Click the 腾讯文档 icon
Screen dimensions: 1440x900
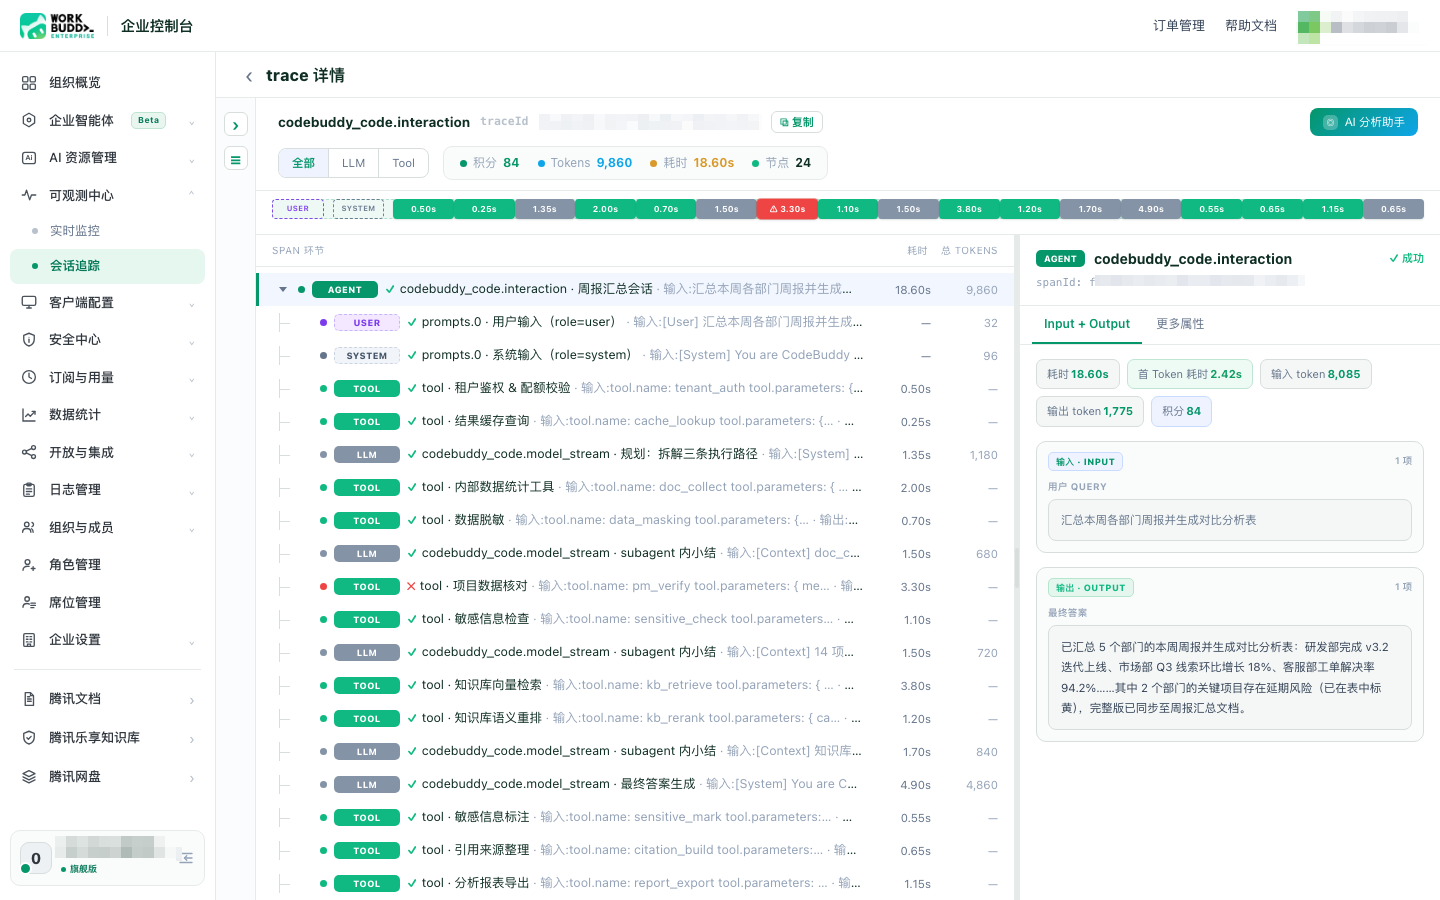click(29, 699)
